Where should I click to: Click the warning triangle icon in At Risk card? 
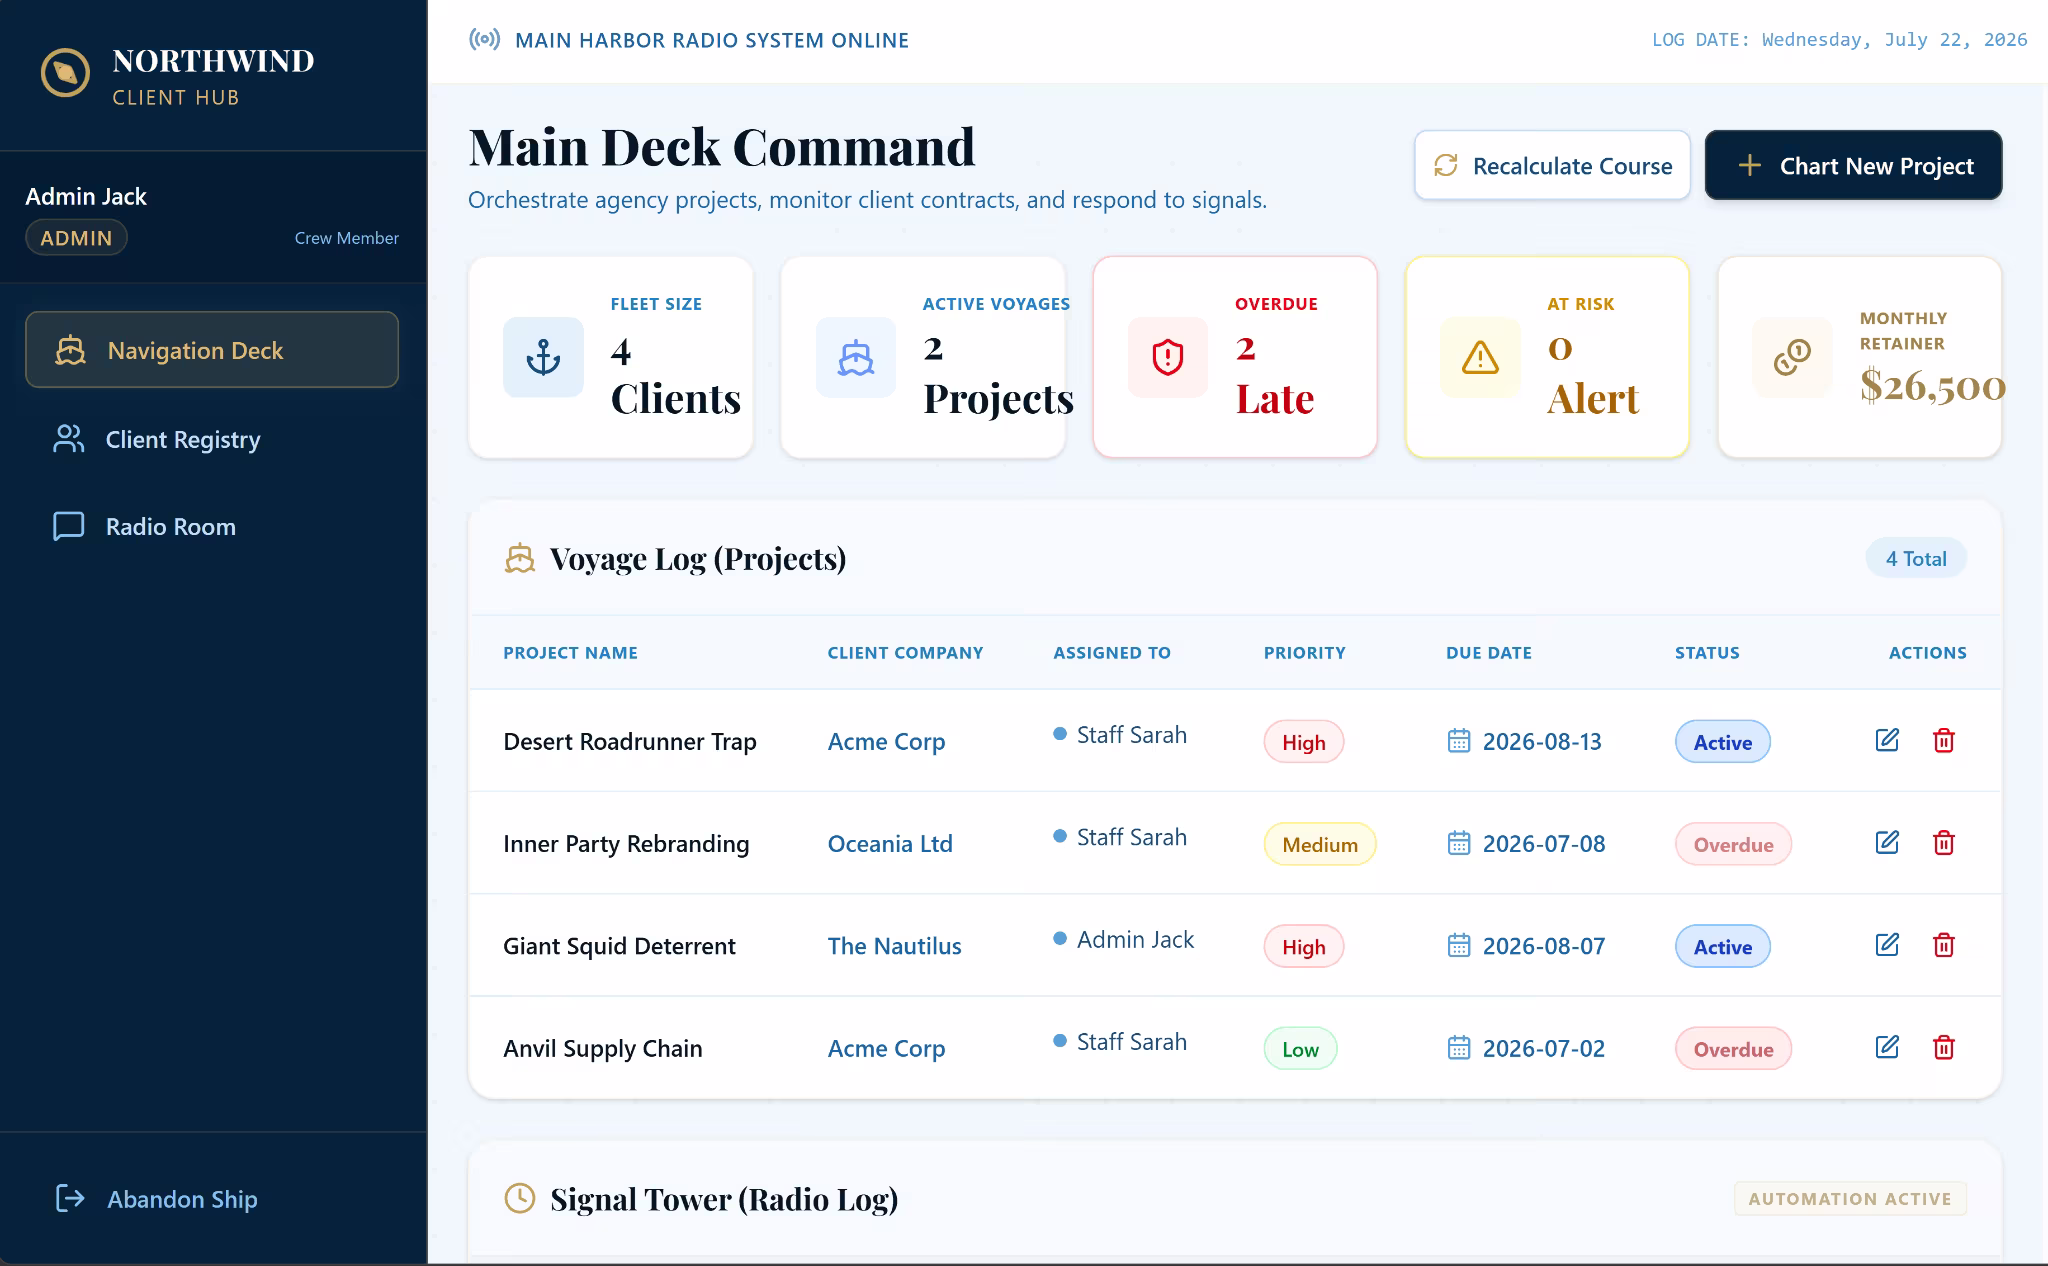tap(1480, 357)
